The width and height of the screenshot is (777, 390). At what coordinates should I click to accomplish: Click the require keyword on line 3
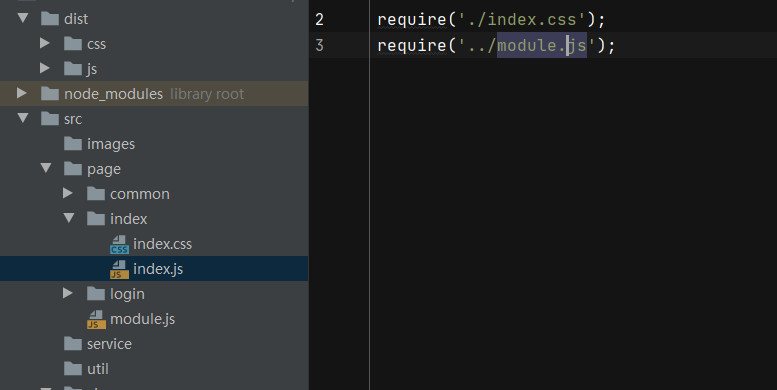click(412, 46)
